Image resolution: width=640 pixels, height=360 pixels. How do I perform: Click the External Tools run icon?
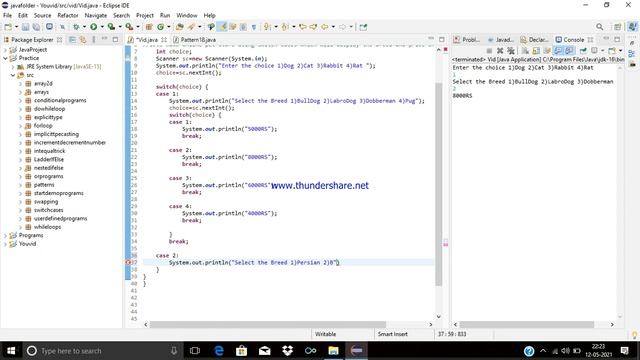[x=129, y=27]
